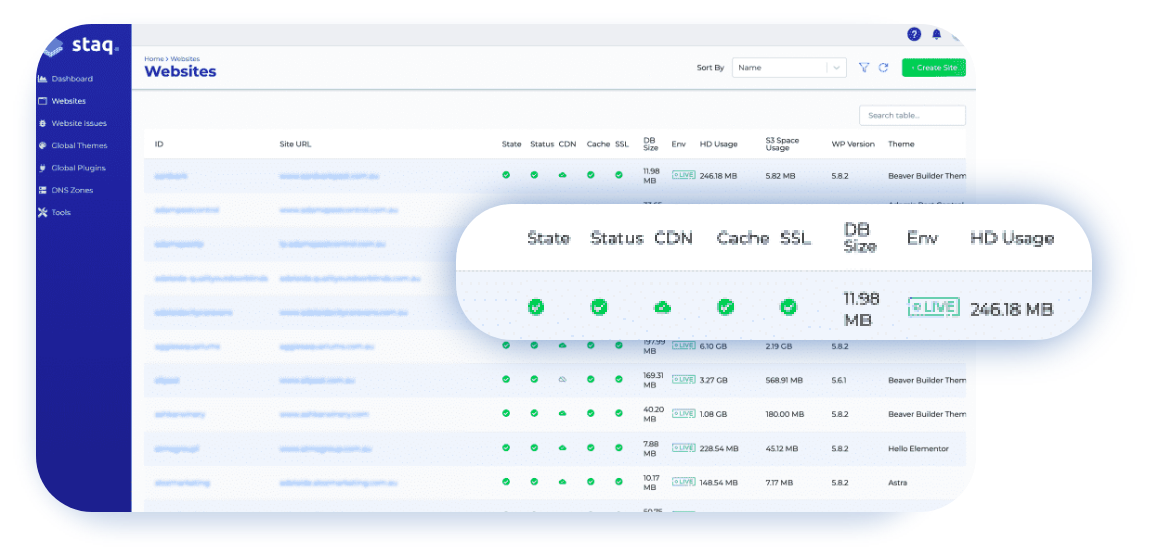Open Website Issues in the sidebar
The image size is (1152, 560).
[72, 123]
